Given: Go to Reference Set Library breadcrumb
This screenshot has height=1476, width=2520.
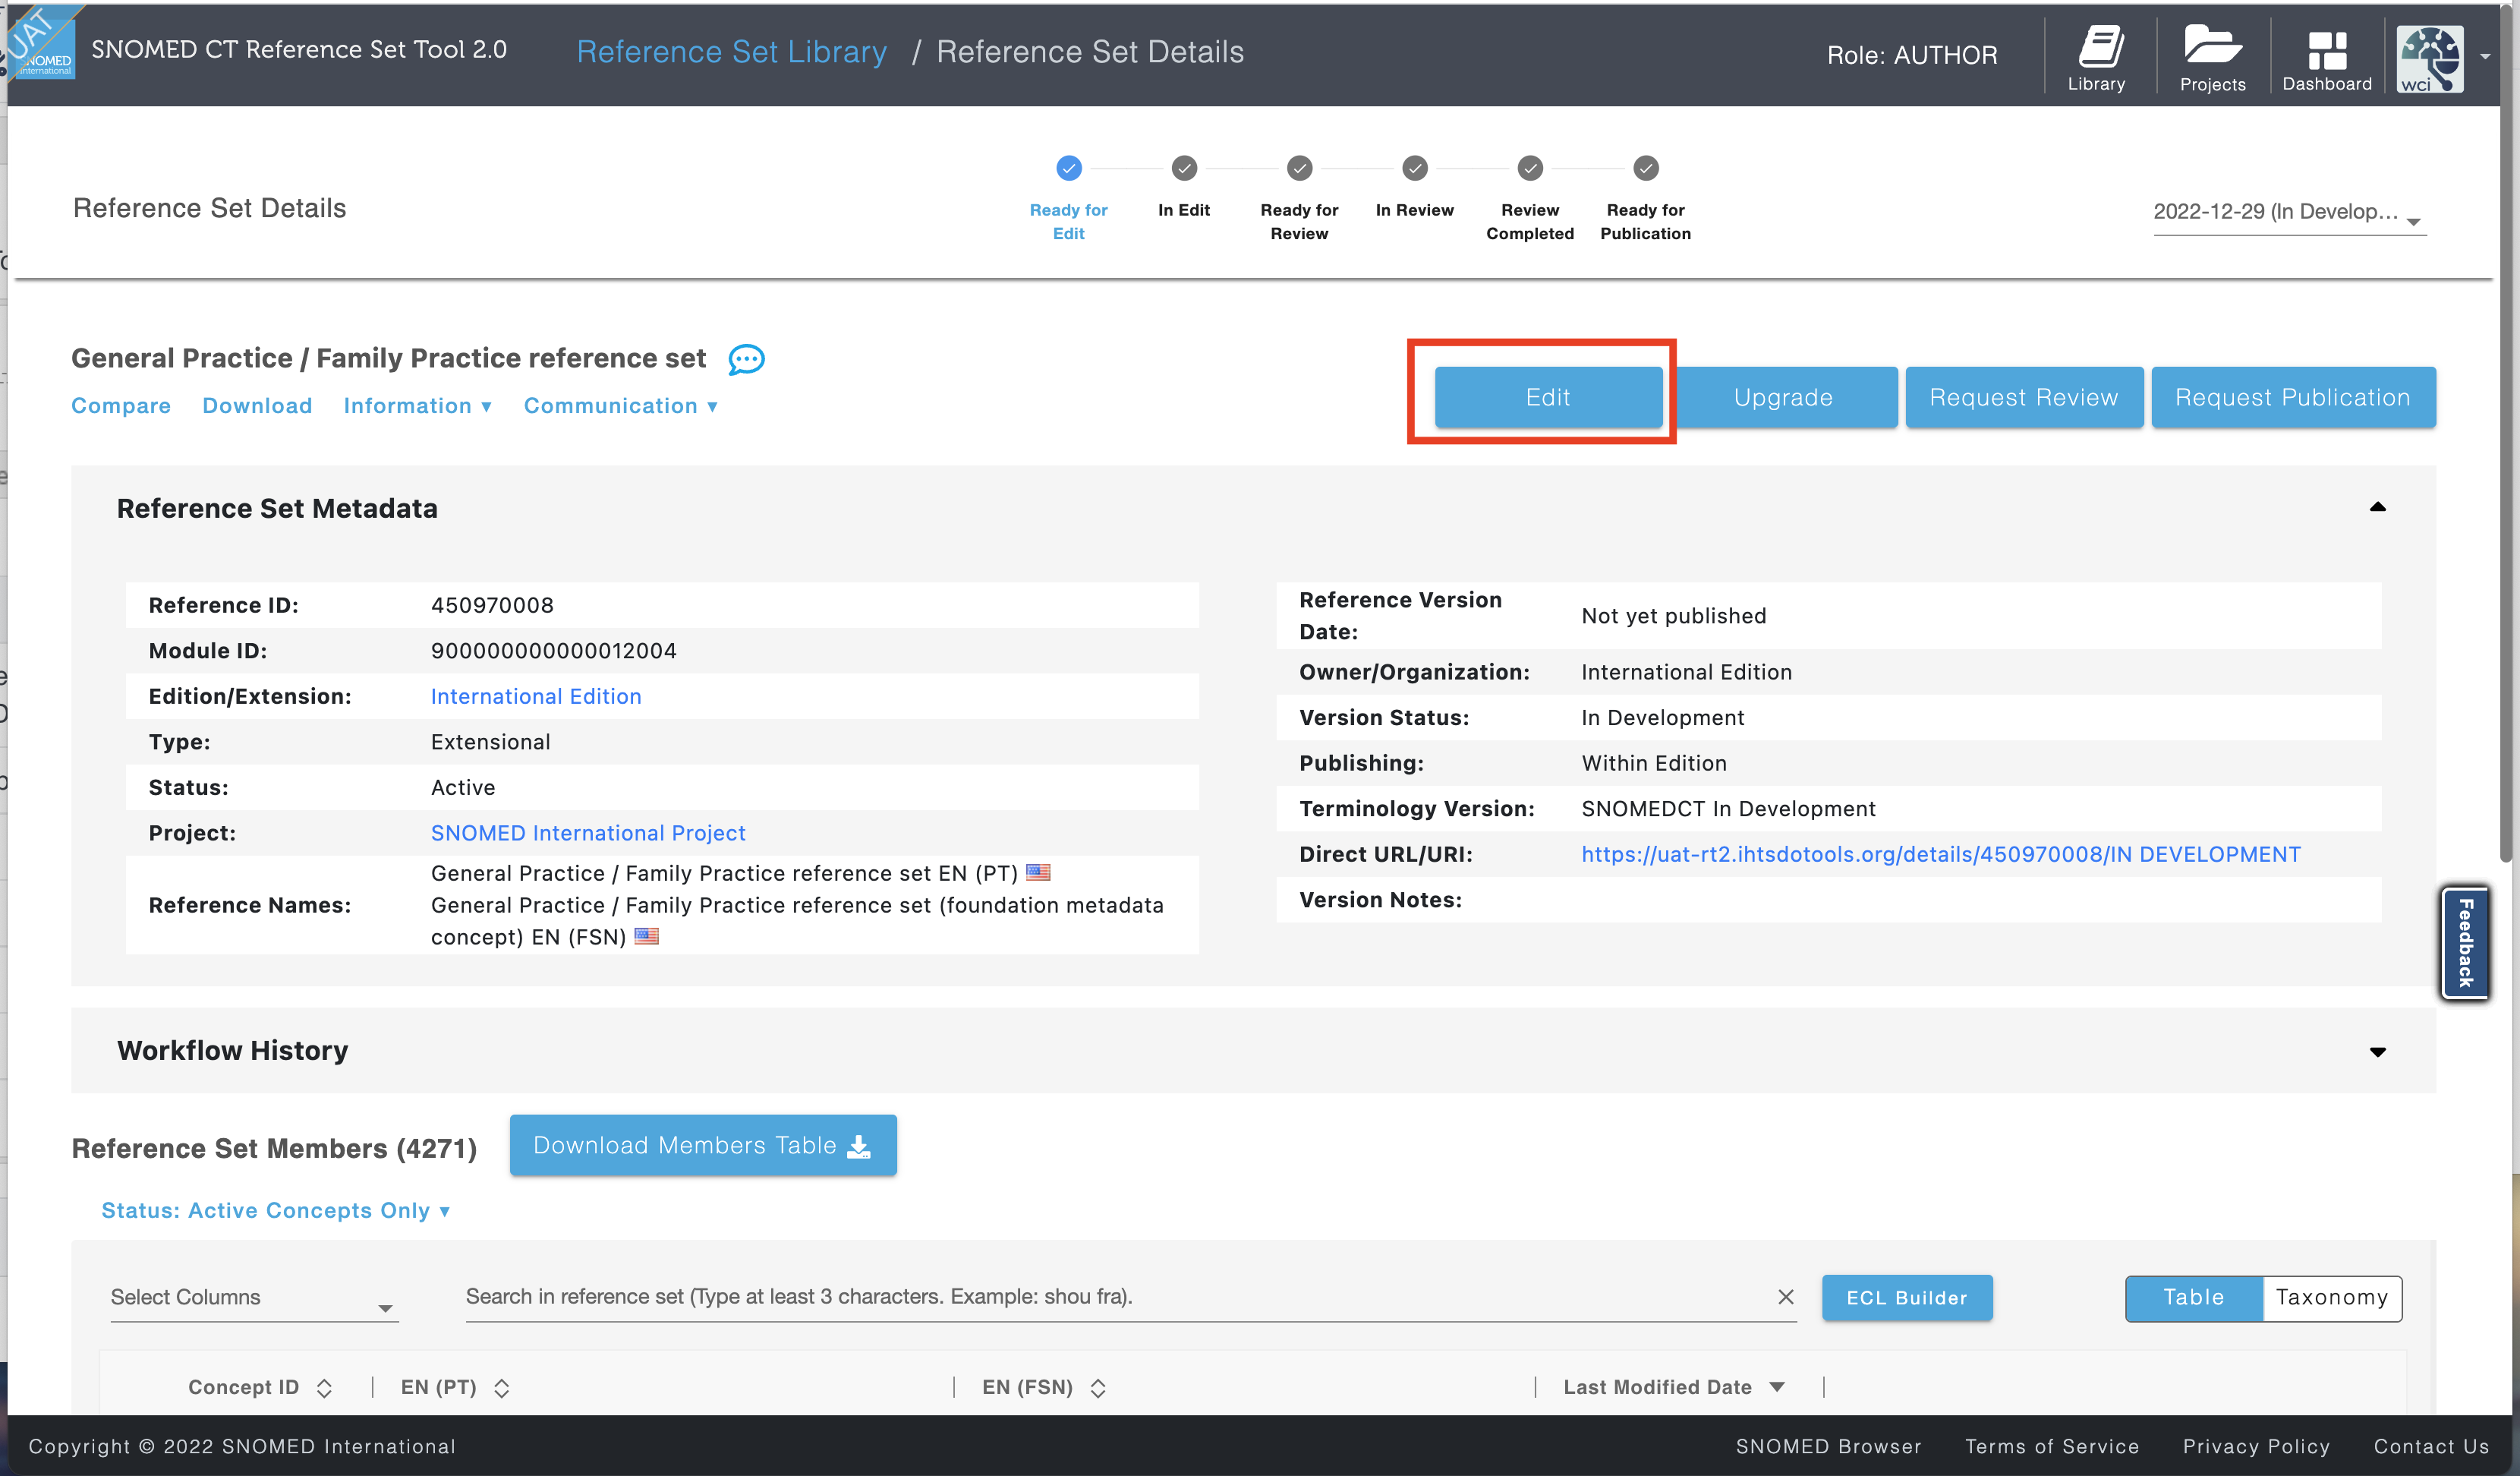Looking at the screenshot, I should 732,51.
